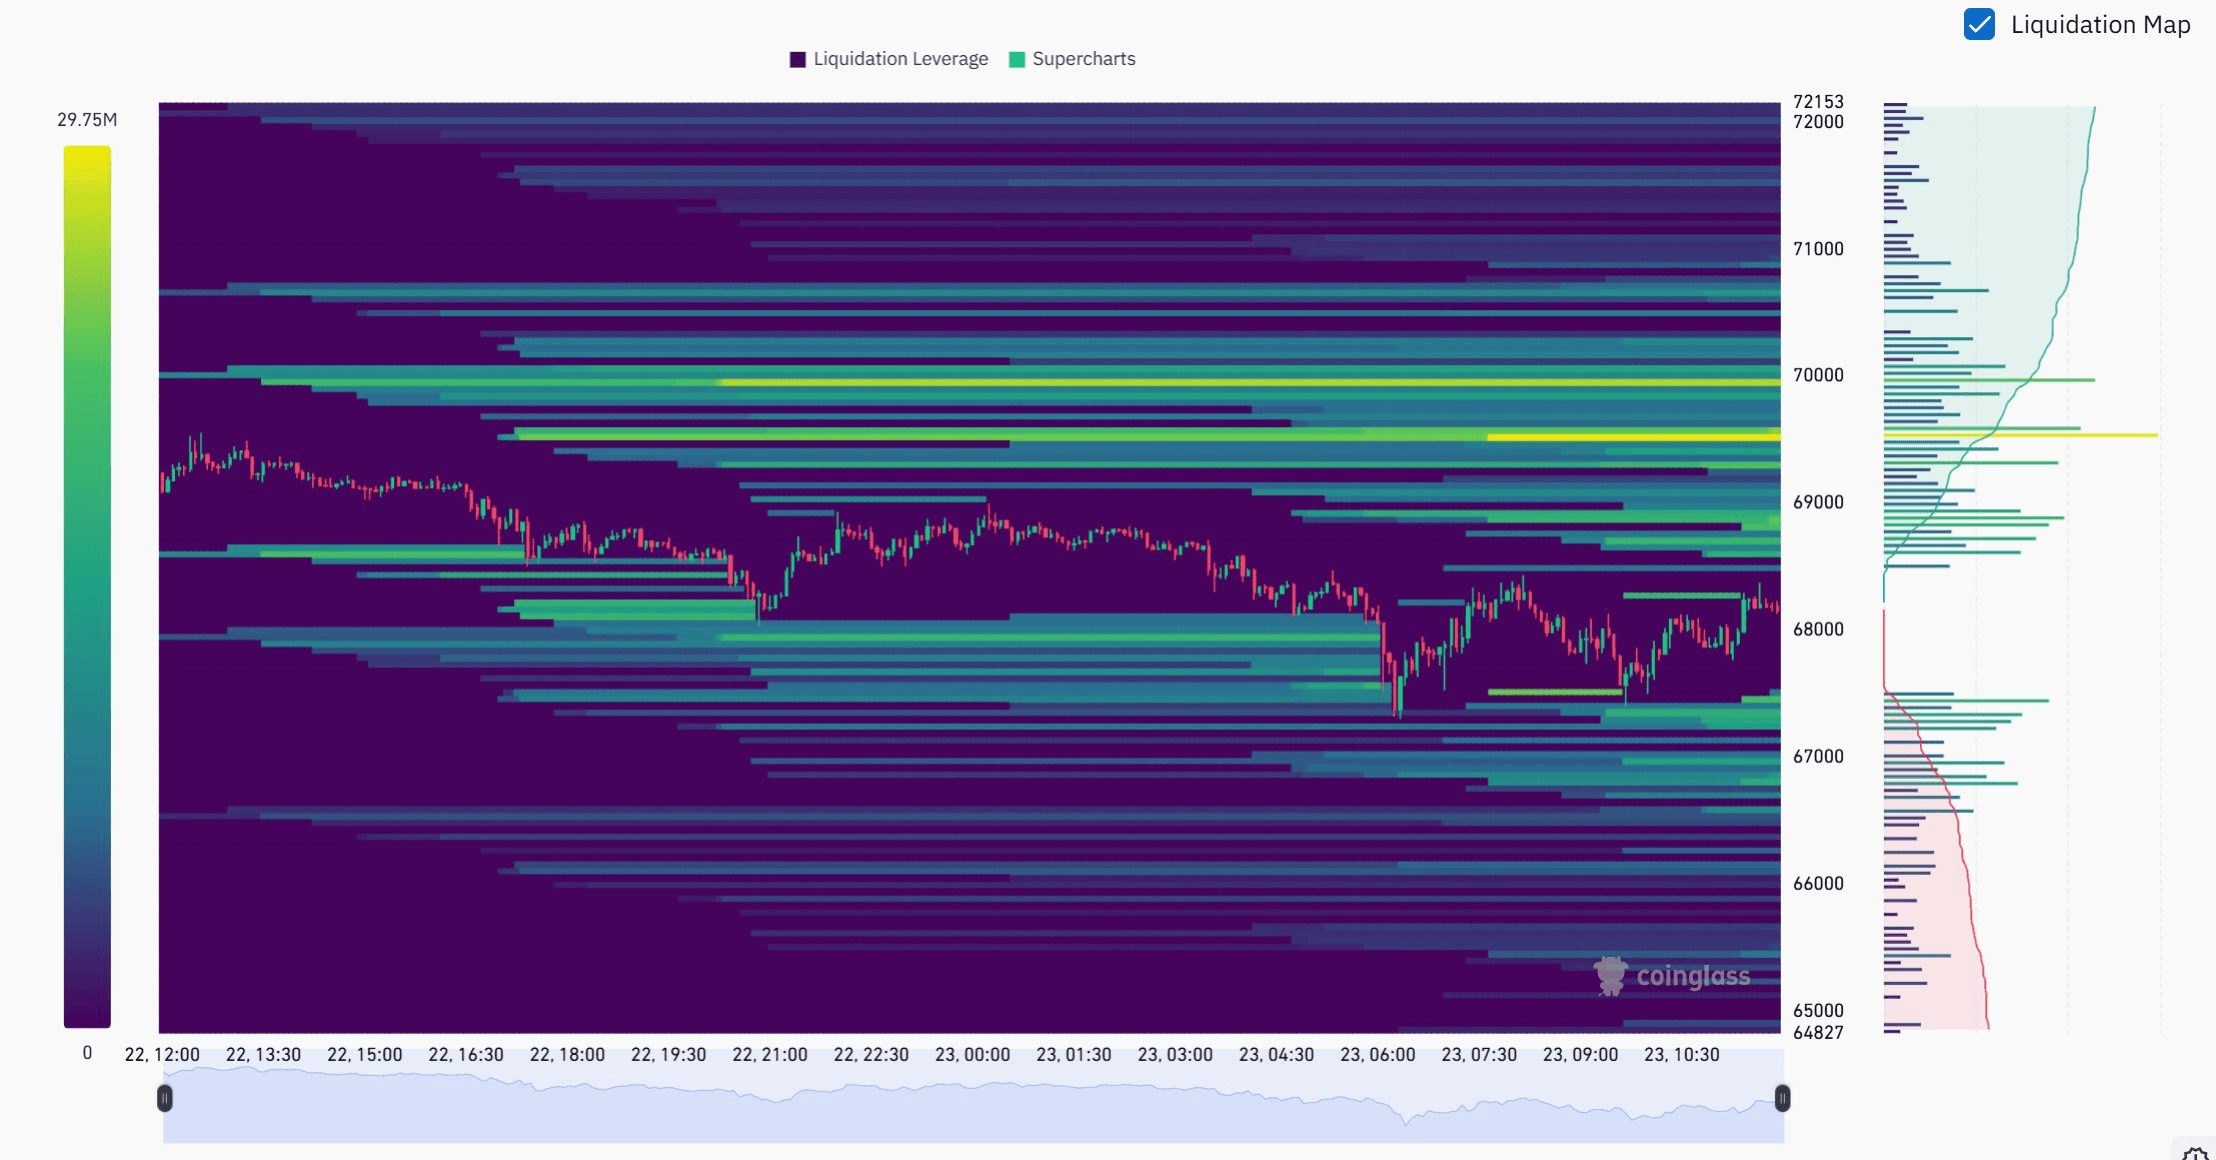The height and width of the screenshot is (1160, 2216).
Task: Click the 0 color scale minimum label
Action: (87, 1053)
